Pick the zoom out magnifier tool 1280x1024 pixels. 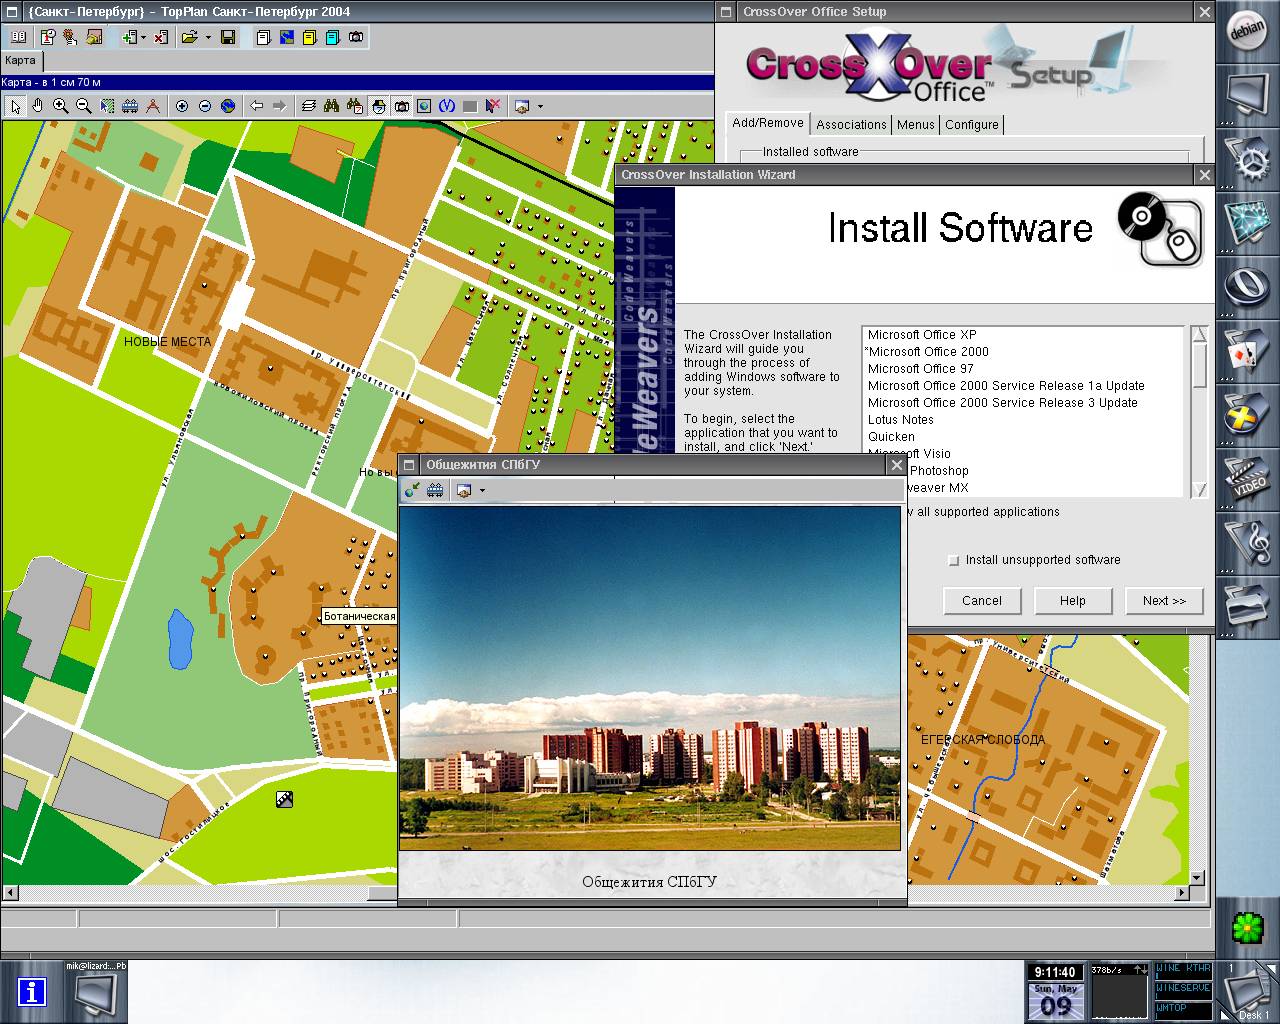pyautogui.click(x=84, y=106)
